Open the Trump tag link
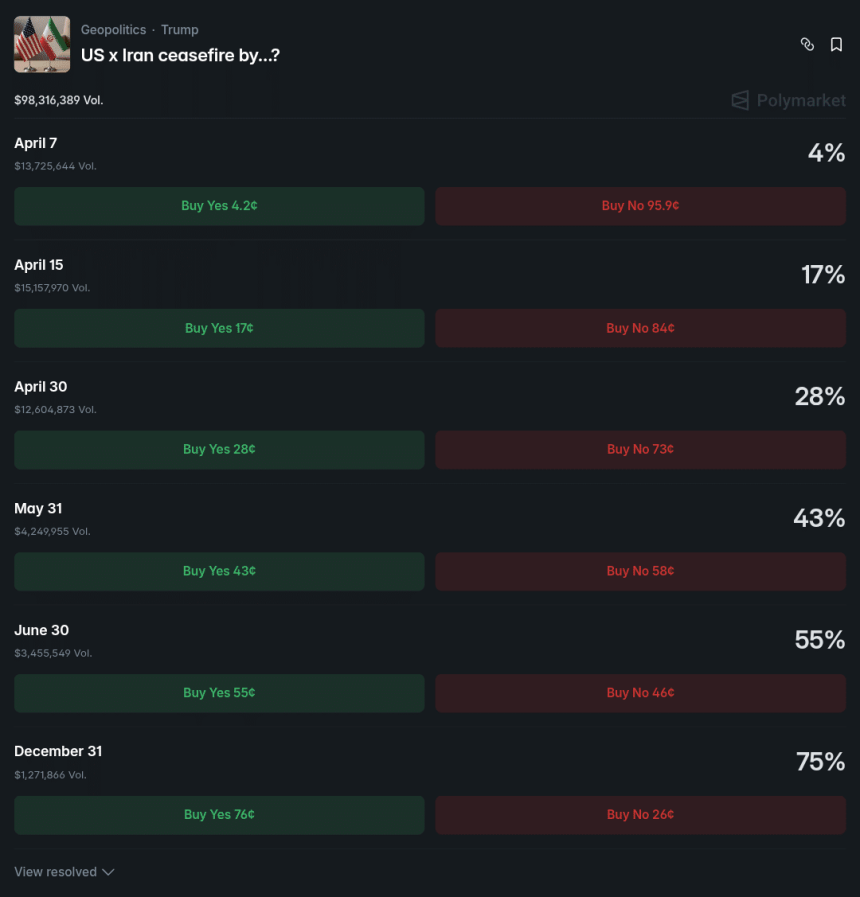This screenshot has height=897, width=860. pos(180,30)
